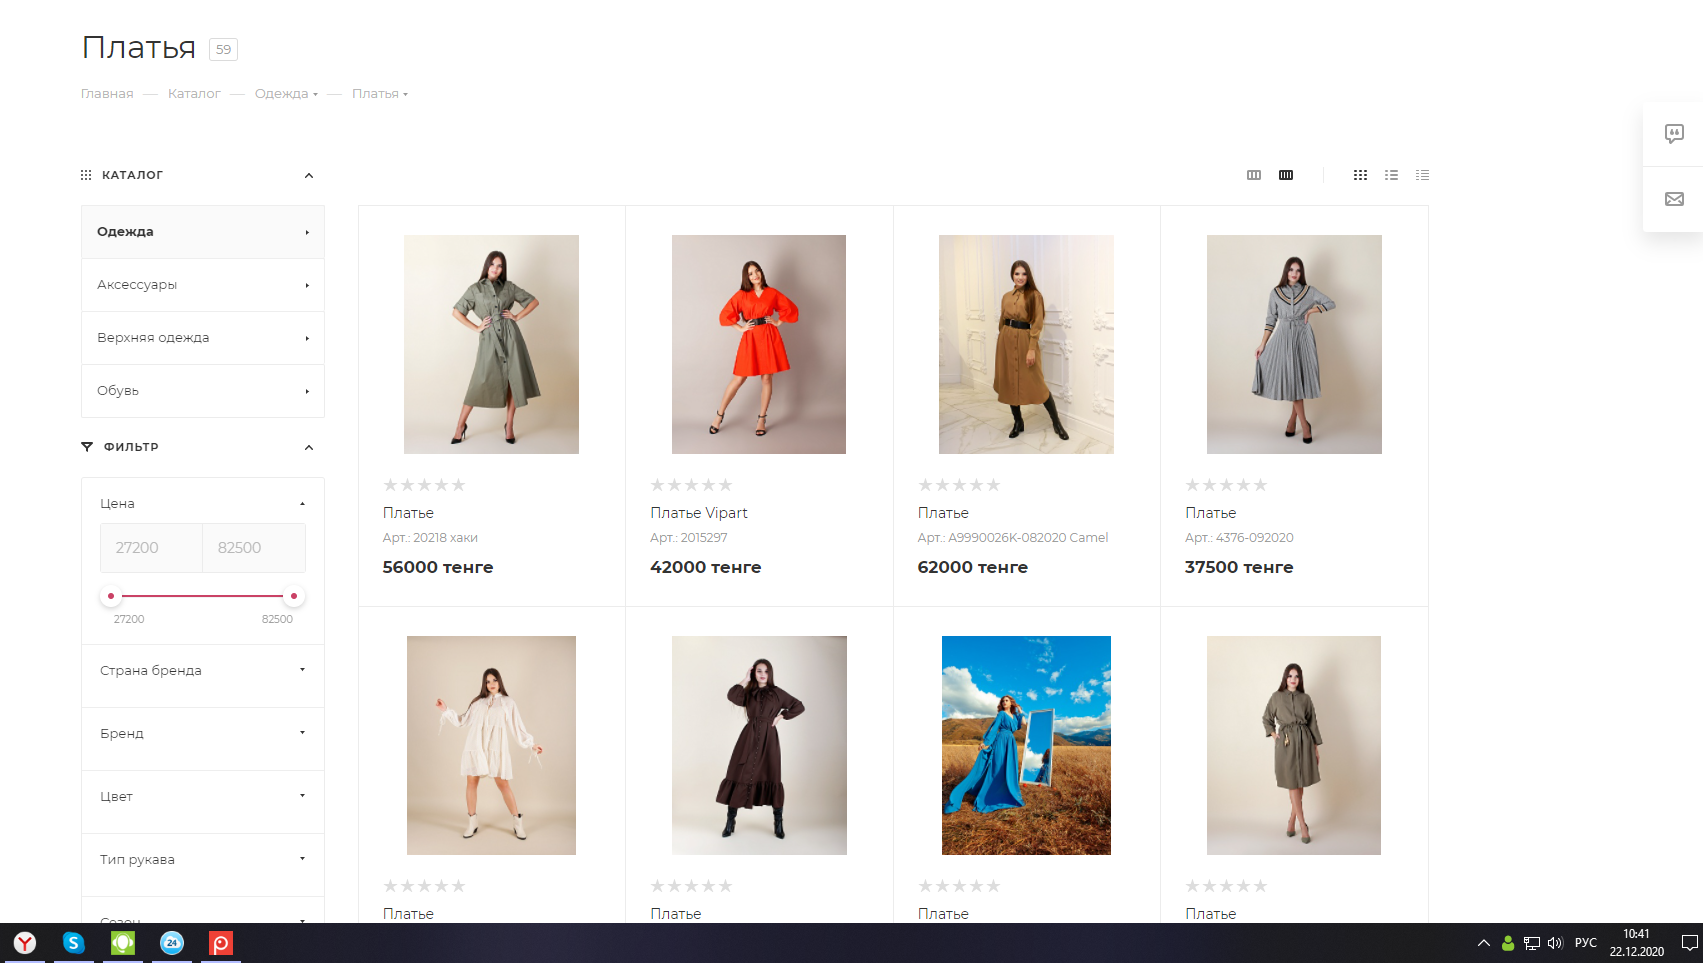Click the price '42000 тенге'
This screenshot has height=963, width=1703.
point(706,567)
